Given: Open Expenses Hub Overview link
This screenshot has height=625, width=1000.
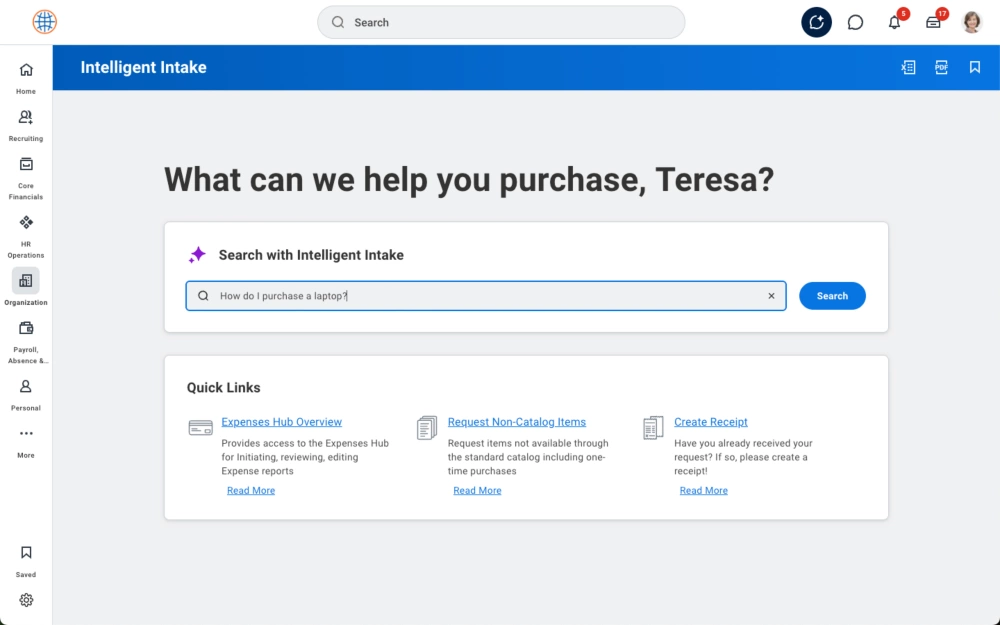Looking at the screenshot, I should coord(281,422).
